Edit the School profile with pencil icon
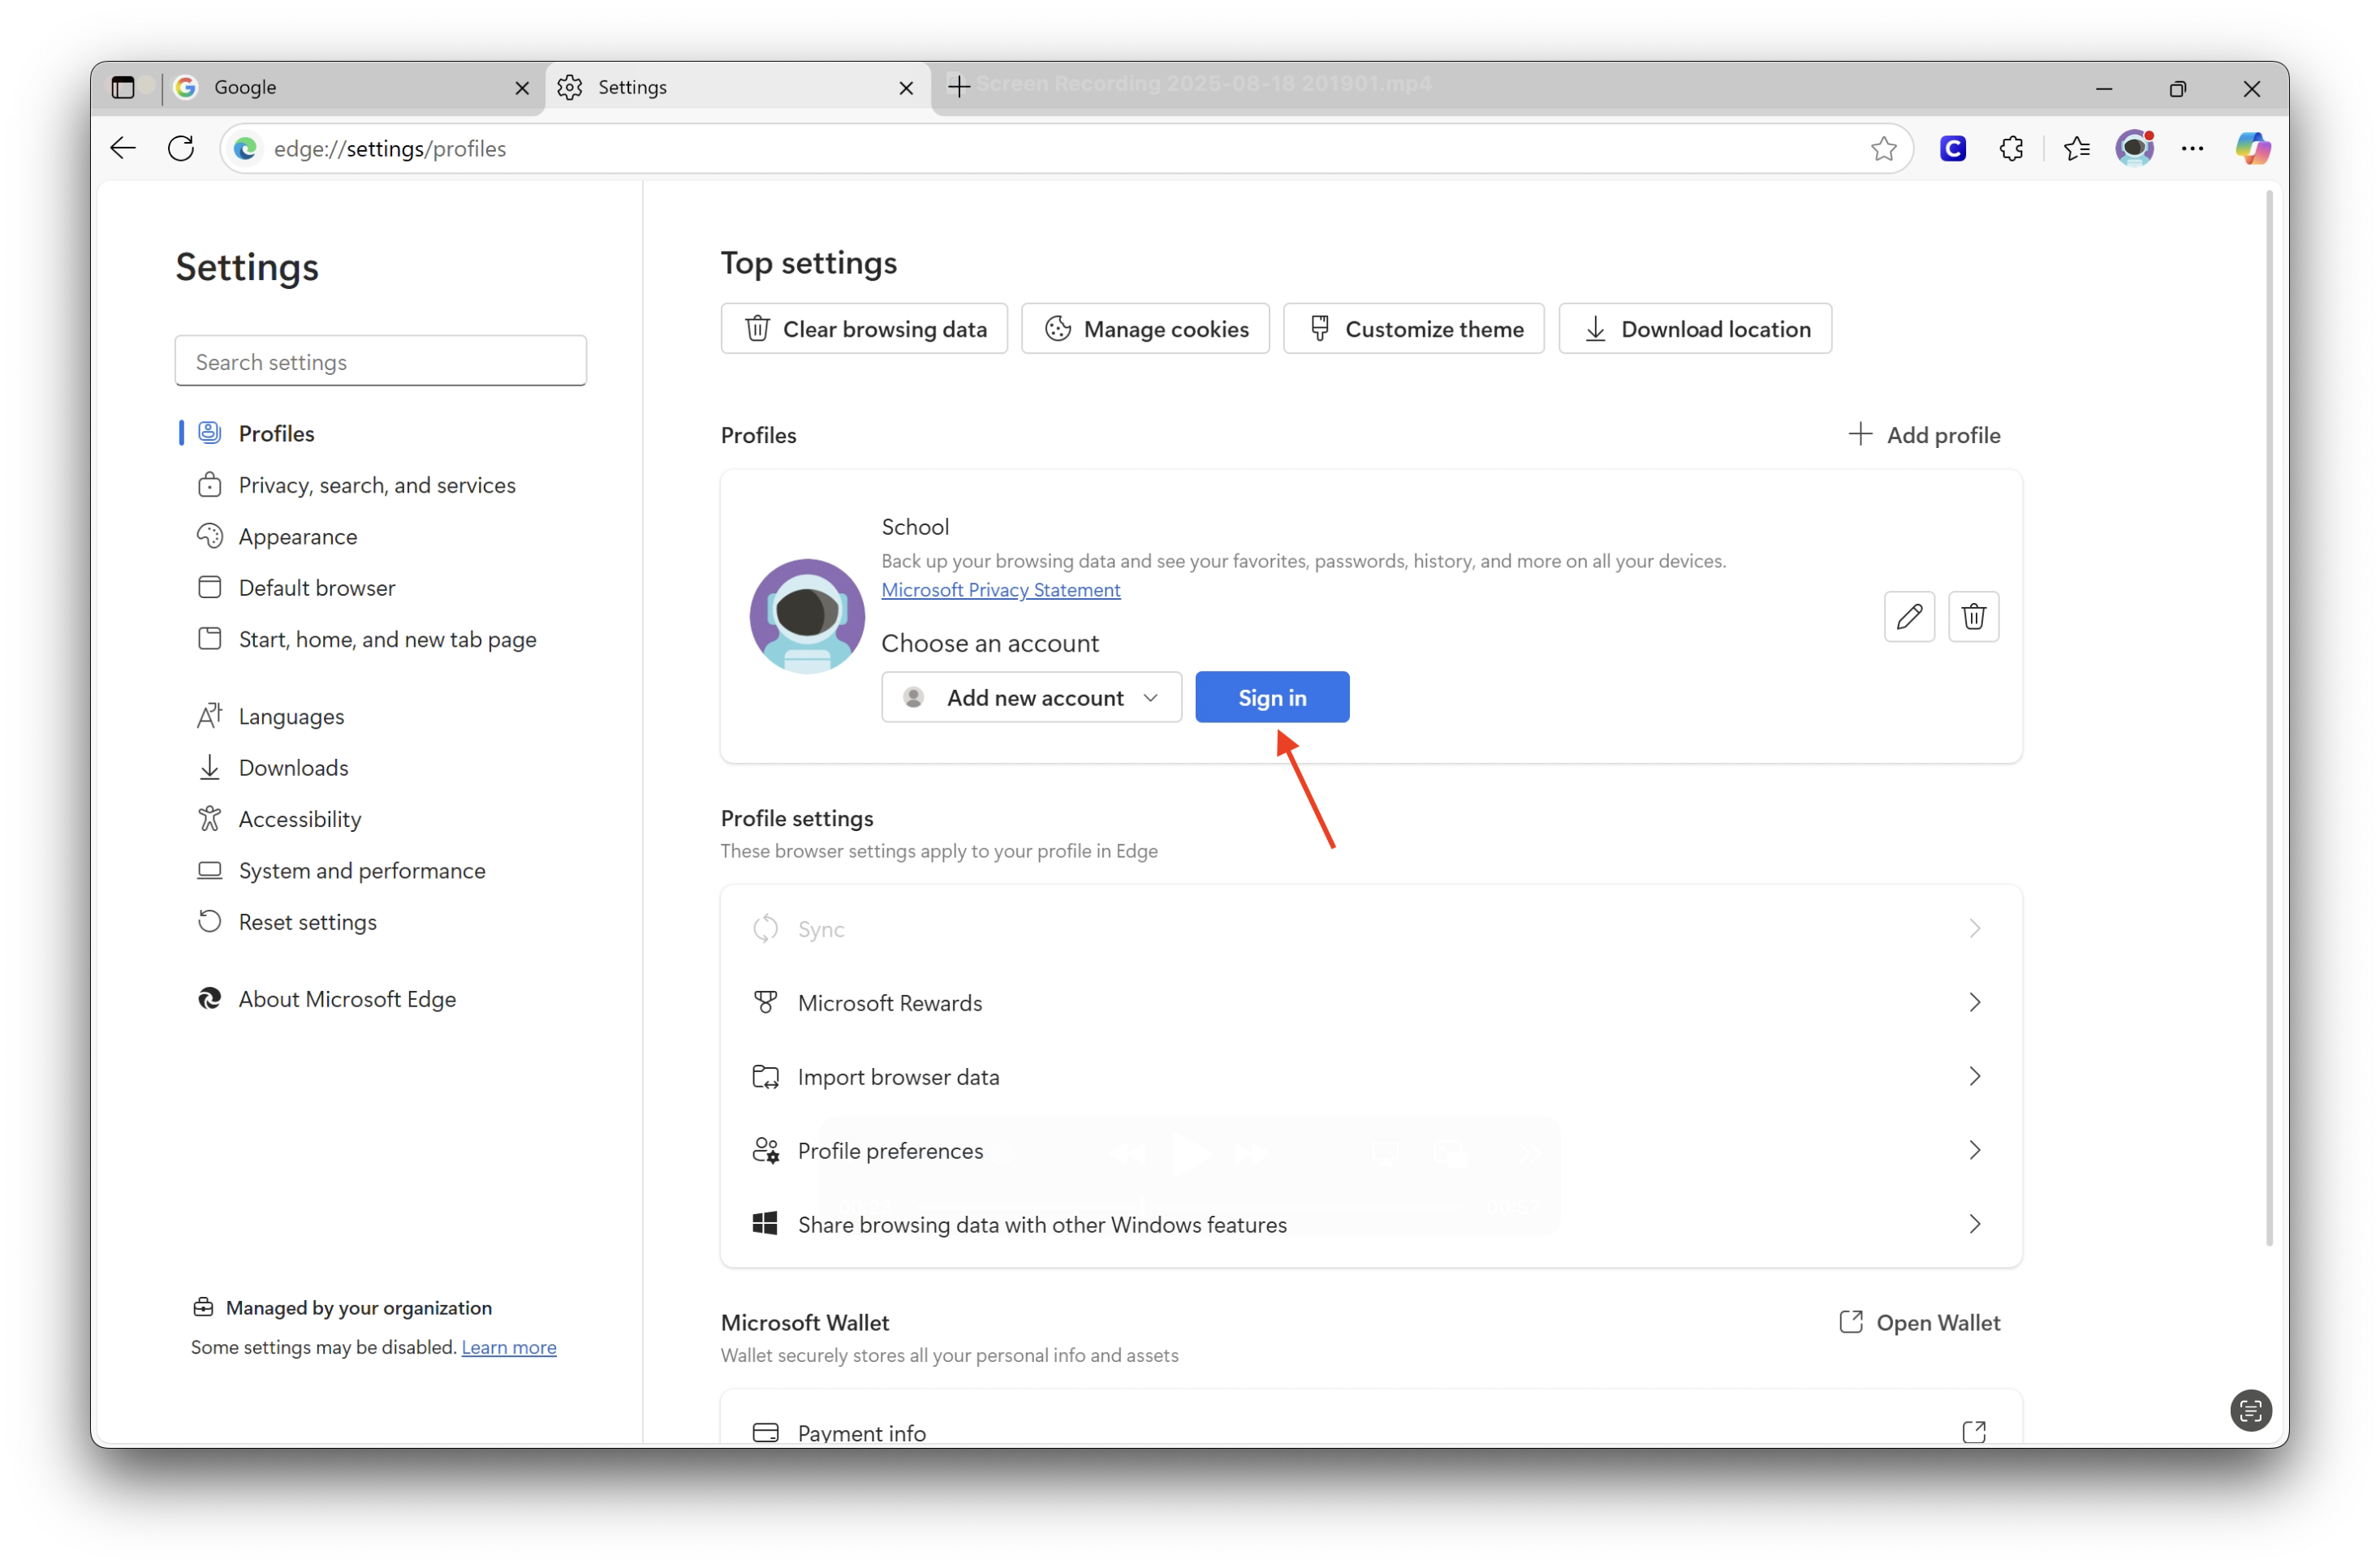This screenshot has width=2380, height=1568. (x=1908, y=616)
